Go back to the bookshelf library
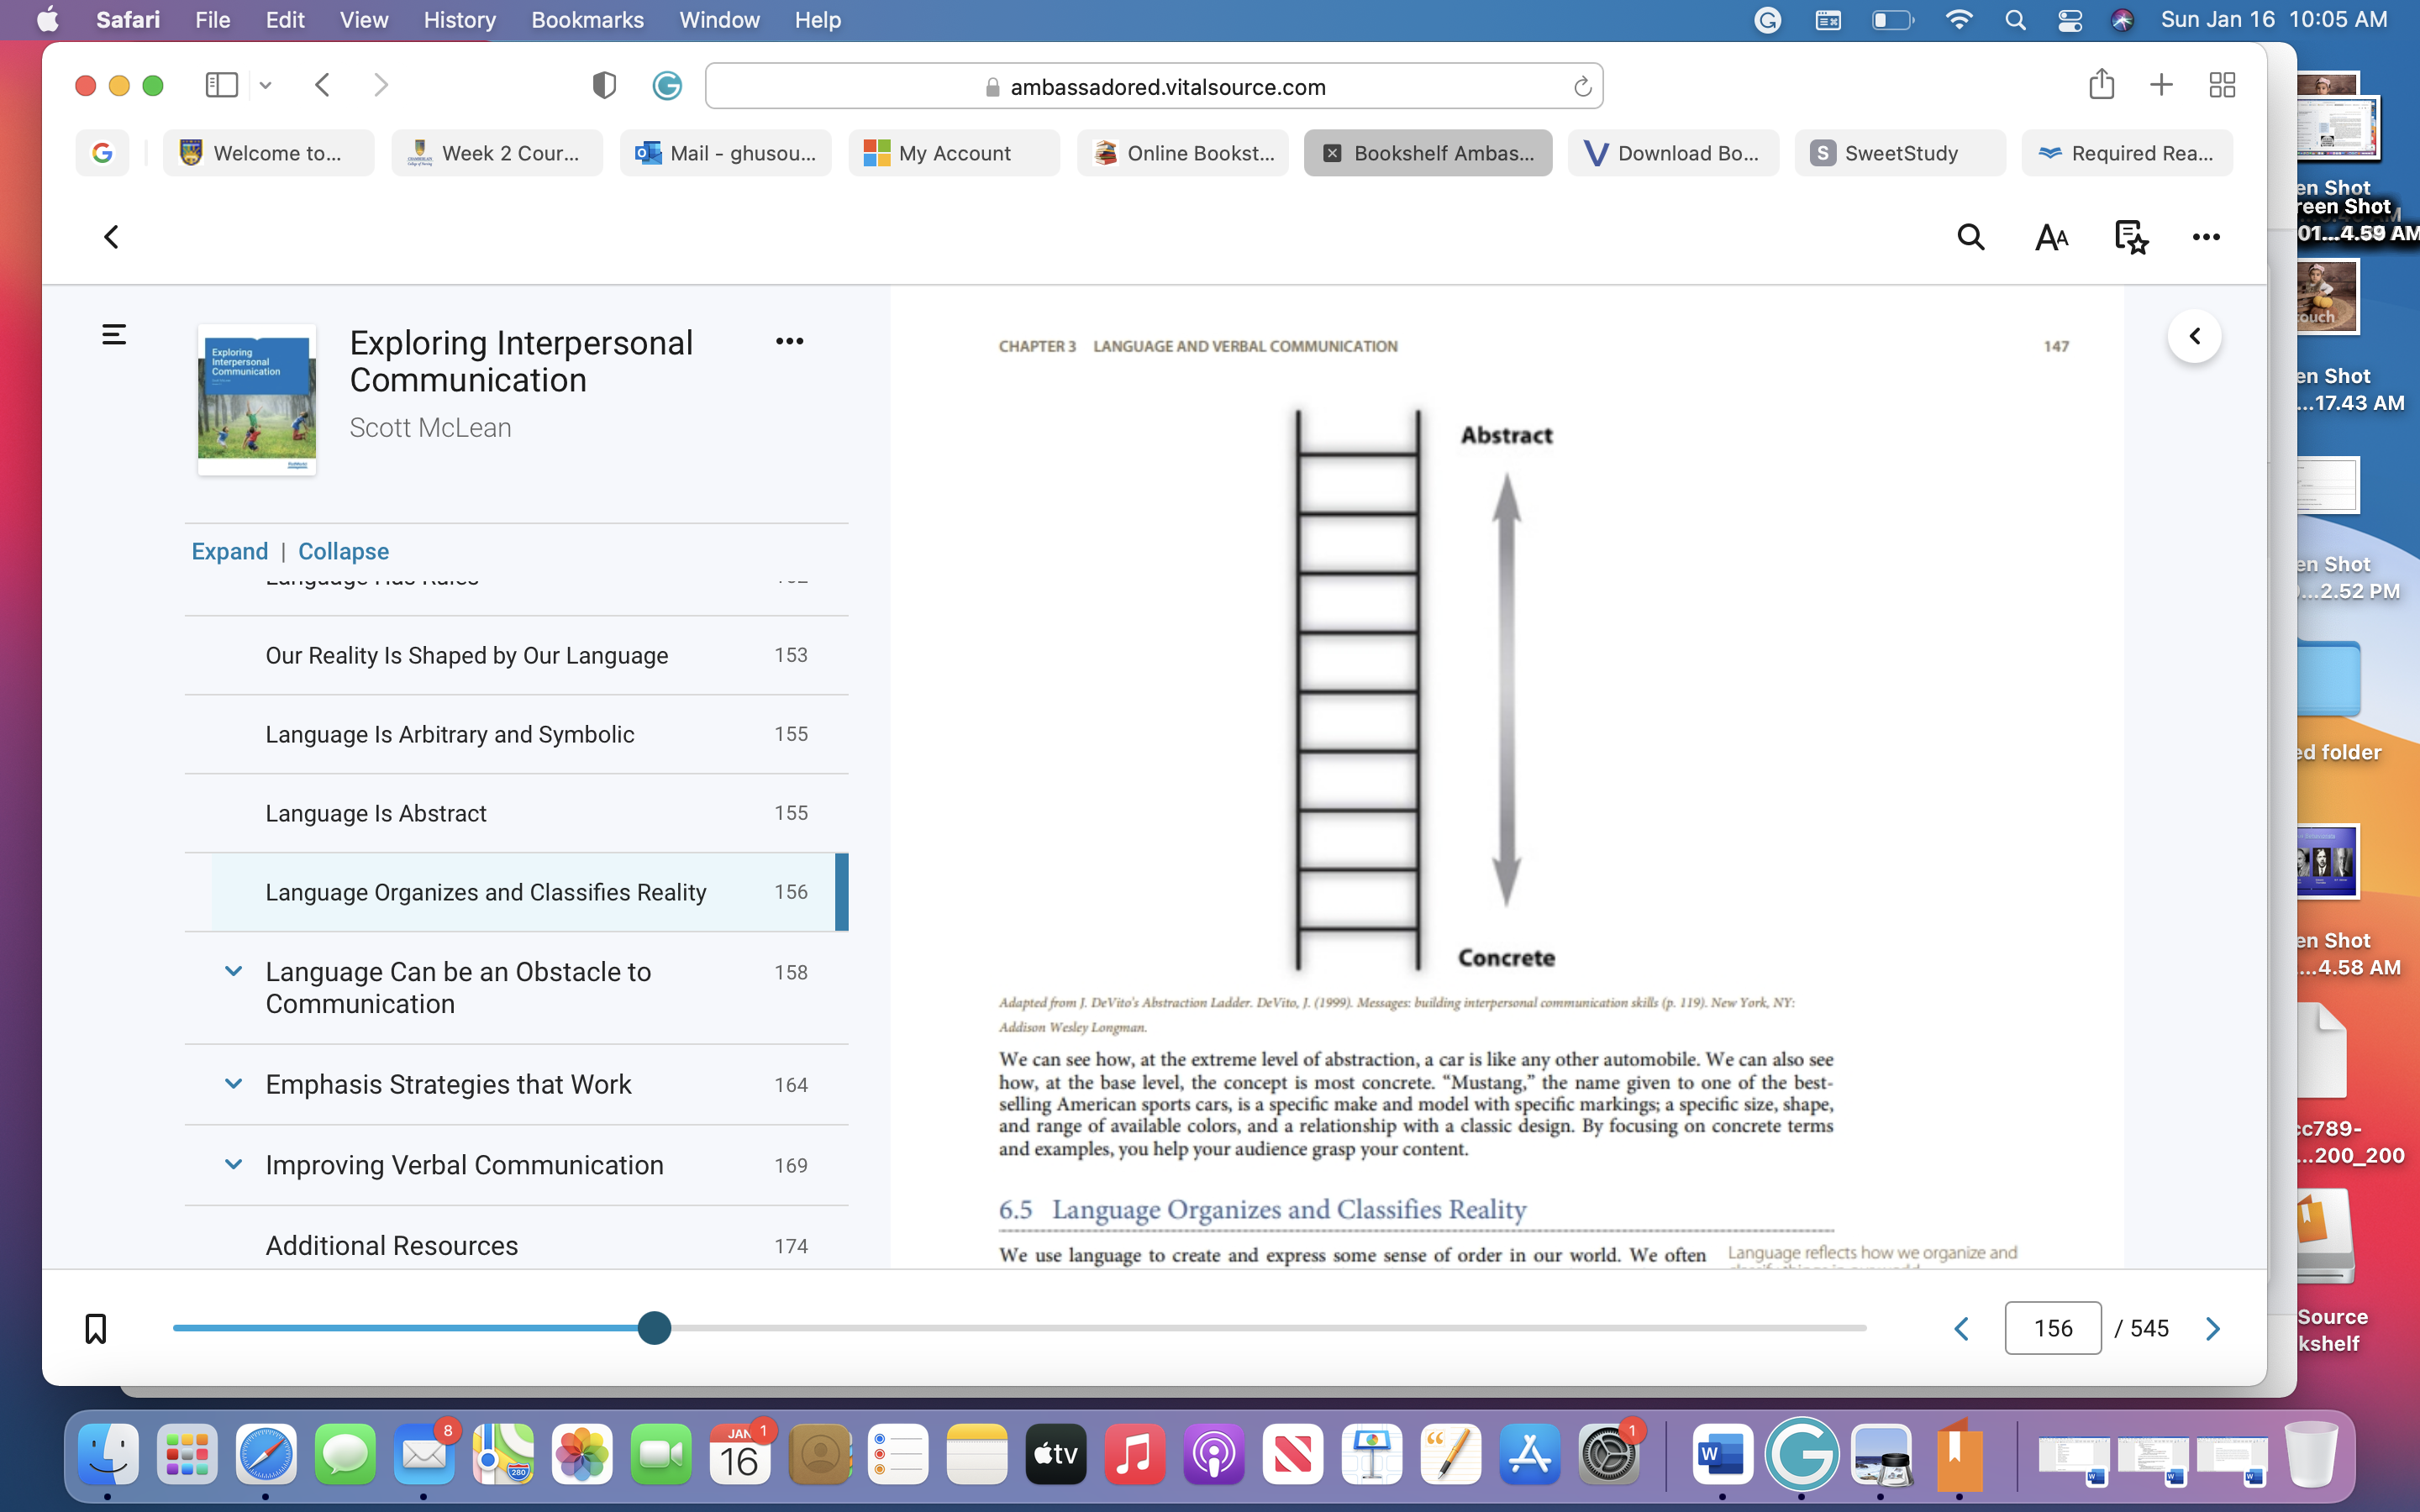The height and width of the screenshot is (1512, 2420). click(x=112, y=237)
